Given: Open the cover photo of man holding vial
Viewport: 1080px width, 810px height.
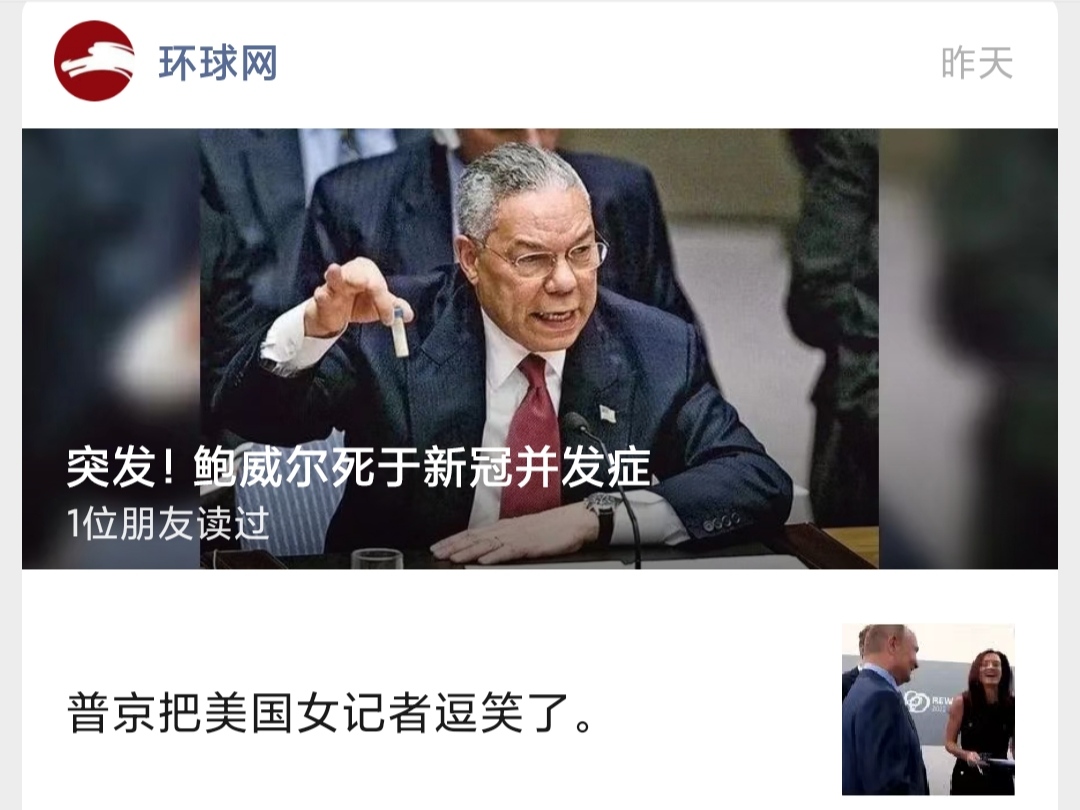Looking at the screenshot, I should (539, 349).
